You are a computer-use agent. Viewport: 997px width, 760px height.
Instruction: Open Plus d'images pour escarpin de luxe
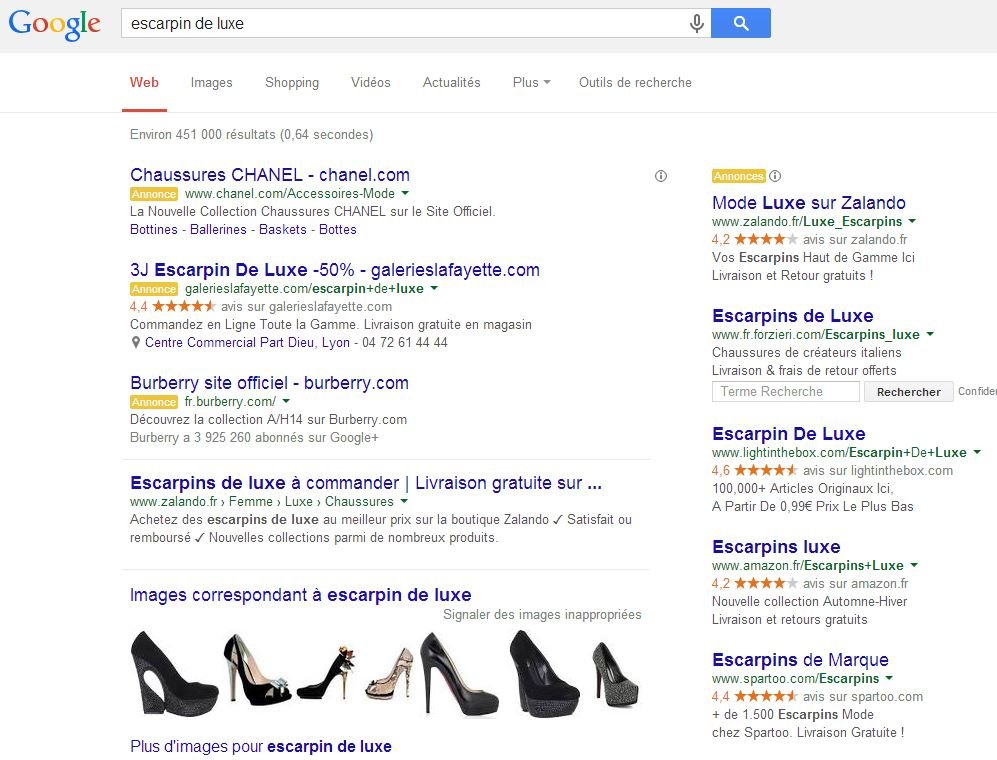coord(261,746)
